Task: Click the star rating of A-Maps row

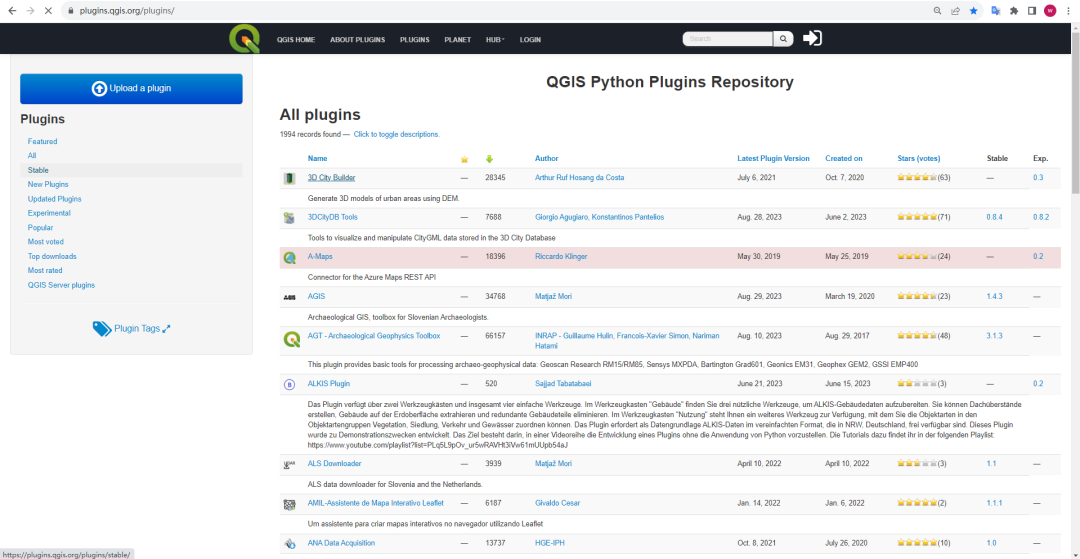Action: click(x=916, y=257)
